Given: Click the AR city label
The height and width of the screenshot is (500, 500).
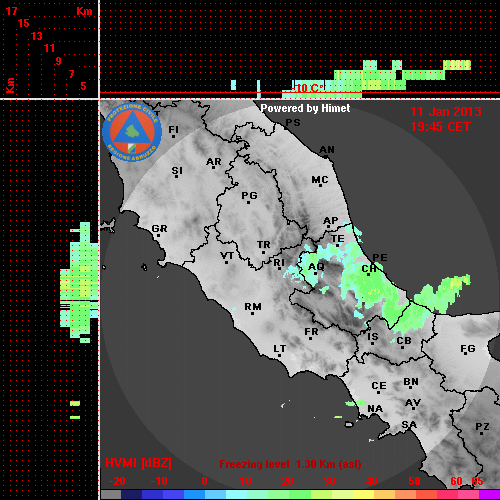Looking at the screenshot, I should 214,162.
